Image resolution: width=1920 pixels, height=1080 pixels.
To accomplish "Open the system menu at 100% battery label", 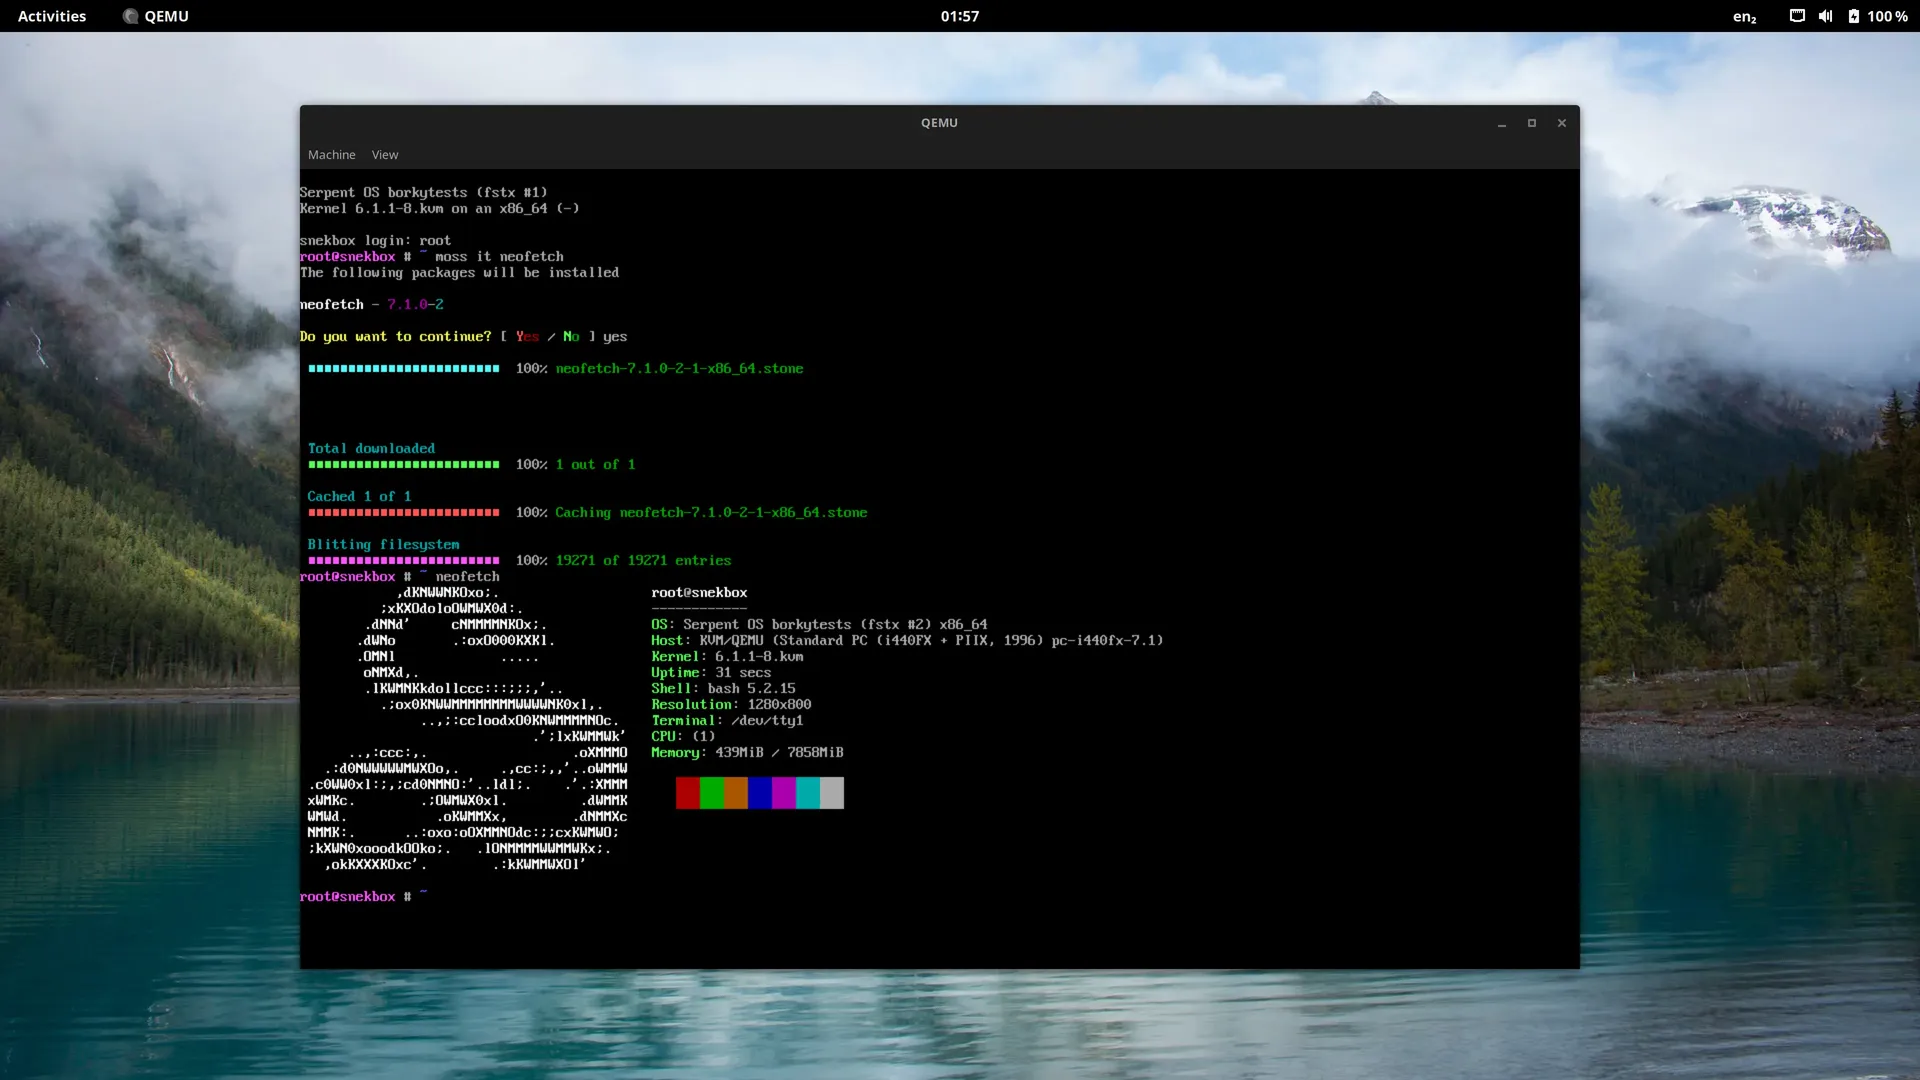I will pyautogui.click(x=1887, y=16).
